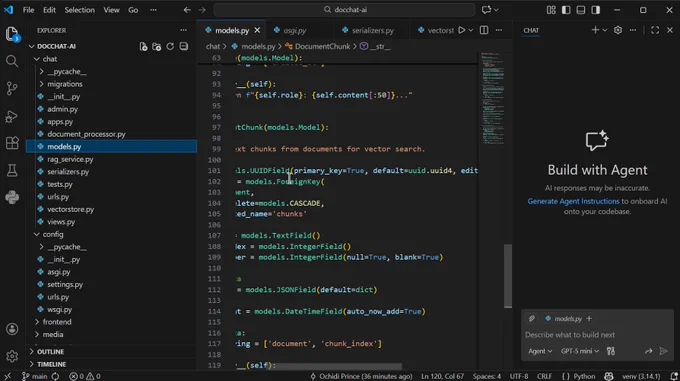Toggle the bottom panel visibility
The height and width of the screenshot is (381, 680).
[x=581, y=10]
